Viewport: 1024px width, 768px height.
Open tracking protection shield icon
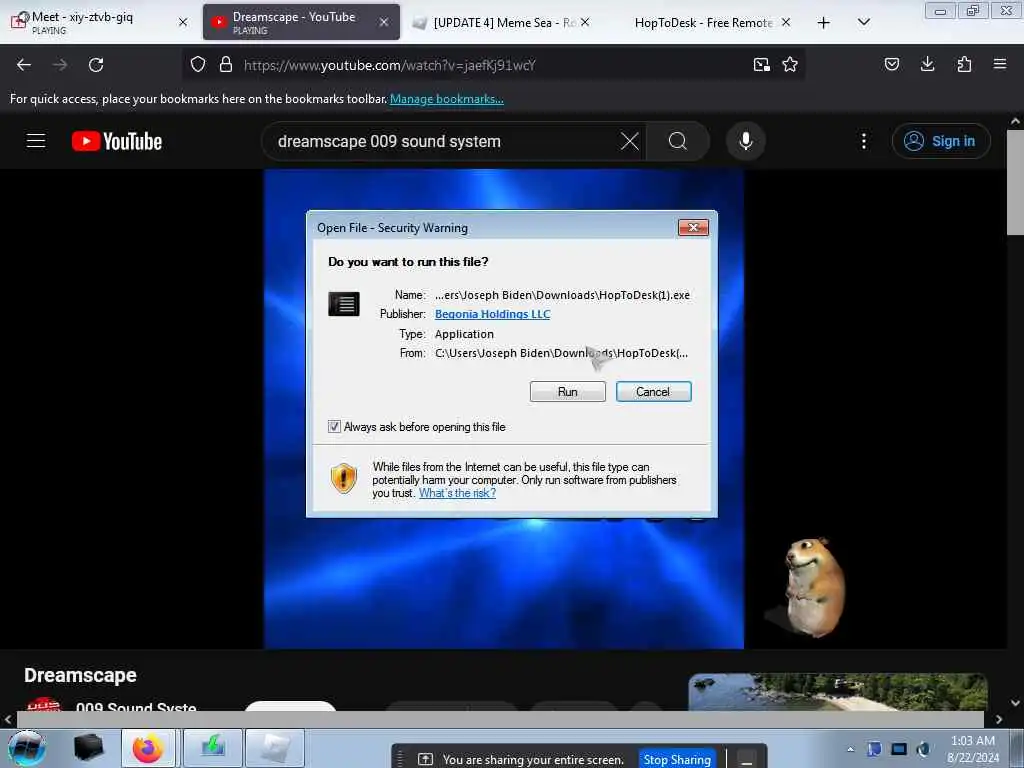(x=198, y=65)
